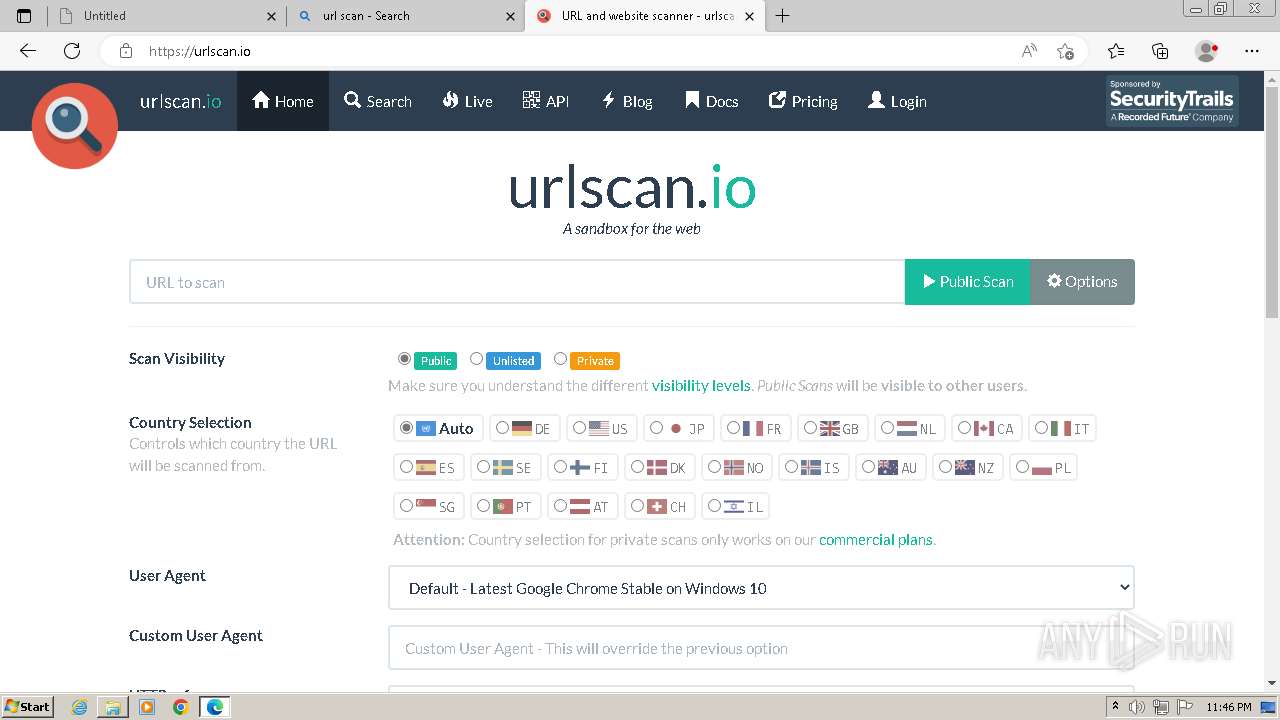The image size is (1280, 720).
Task: Open the visibility levels link
Action: 701,386
